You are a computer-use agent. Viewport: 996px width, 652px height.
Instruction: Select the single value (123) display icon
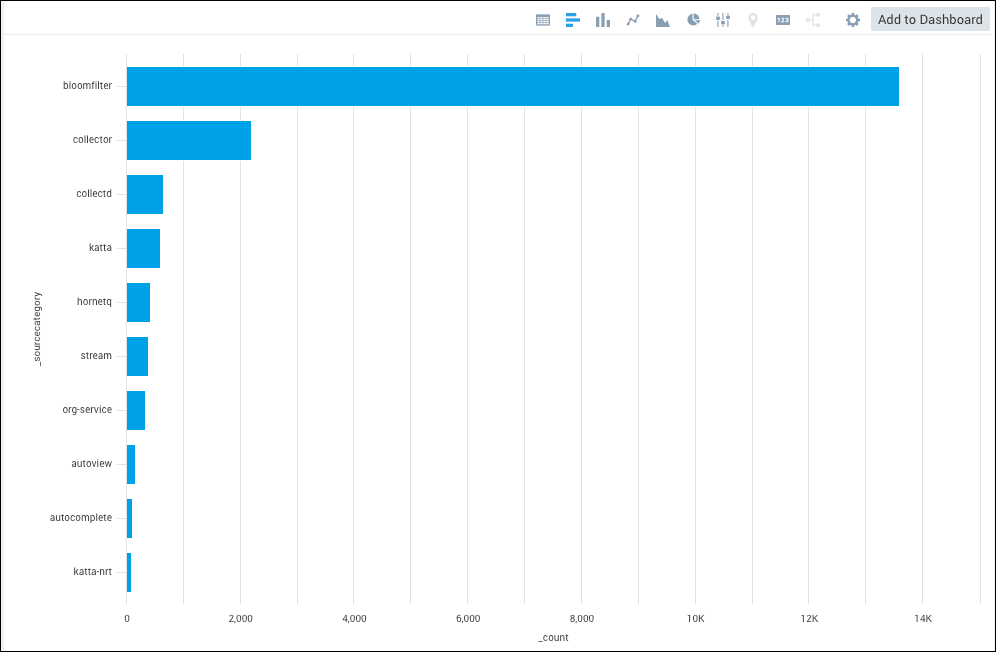[782, 19]
